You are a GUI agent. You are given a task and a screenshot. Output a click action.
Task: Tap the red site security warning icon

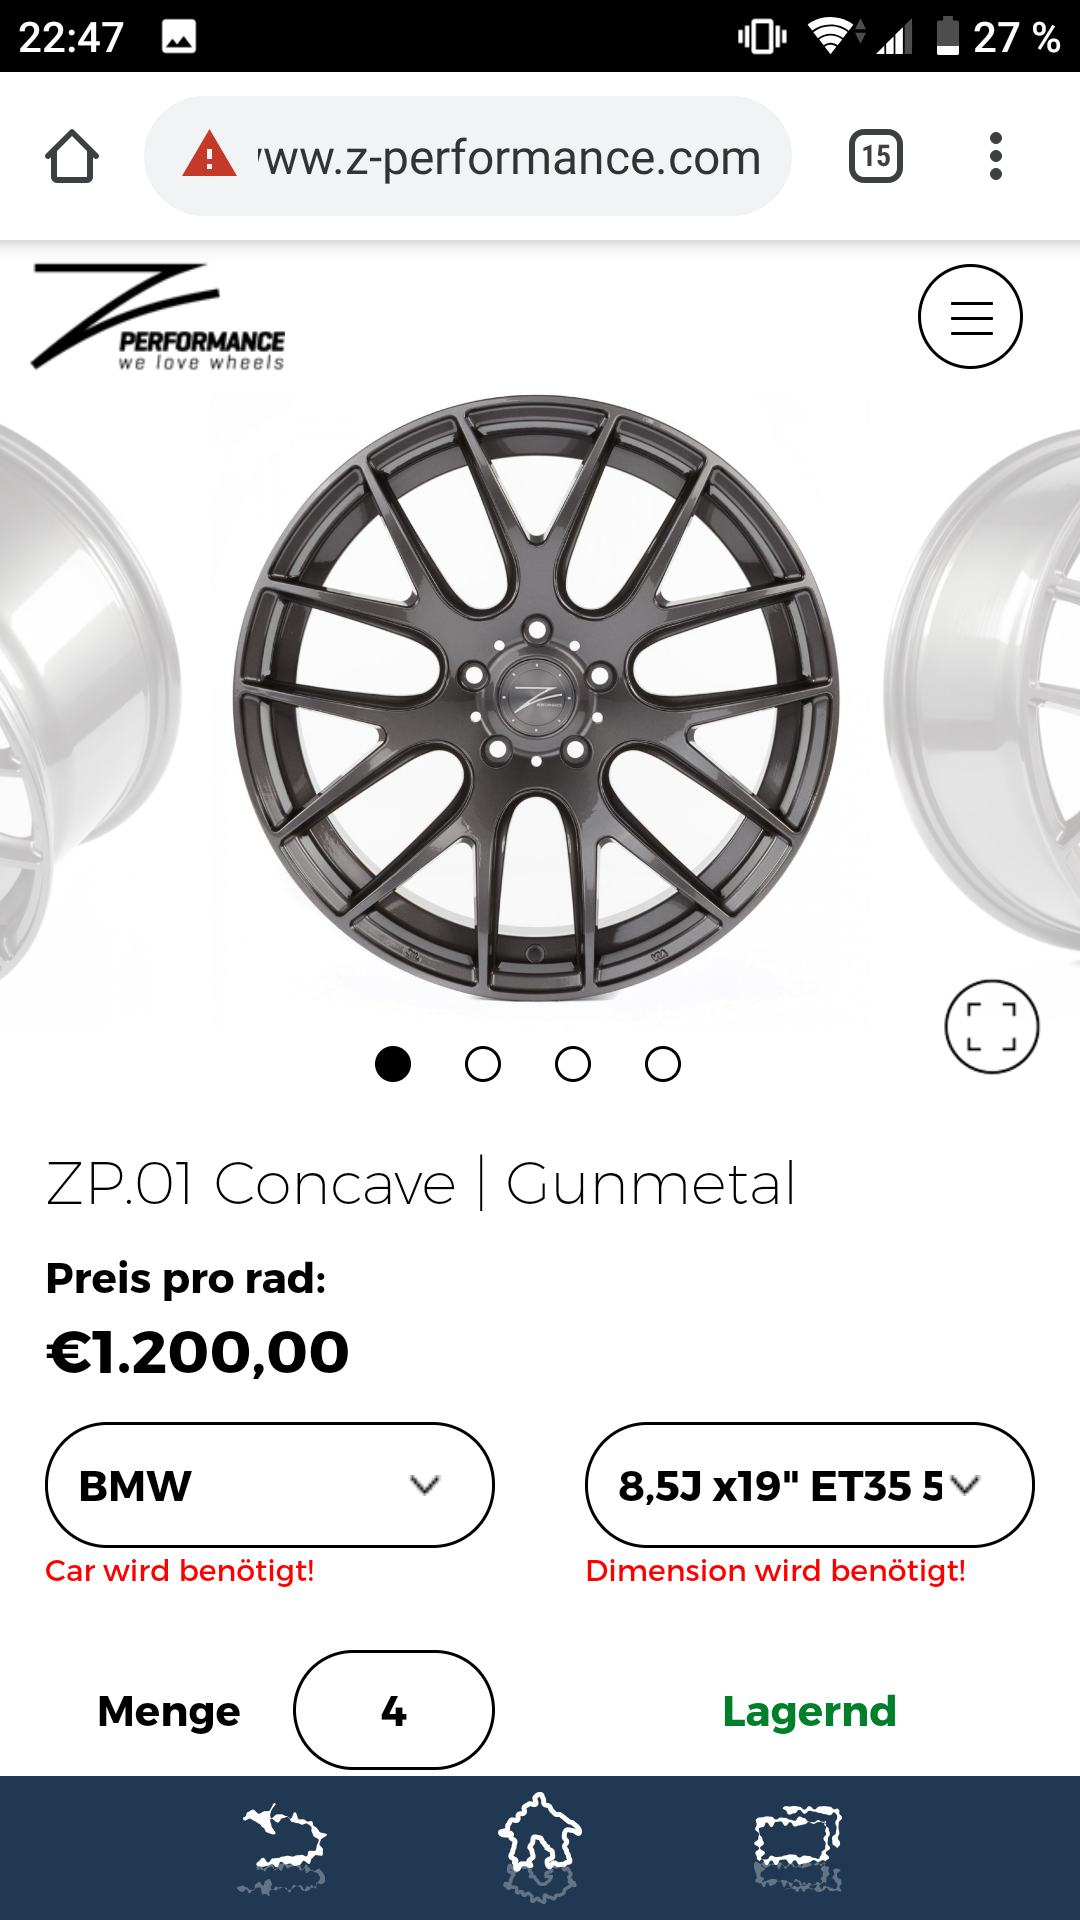point(209,156)
